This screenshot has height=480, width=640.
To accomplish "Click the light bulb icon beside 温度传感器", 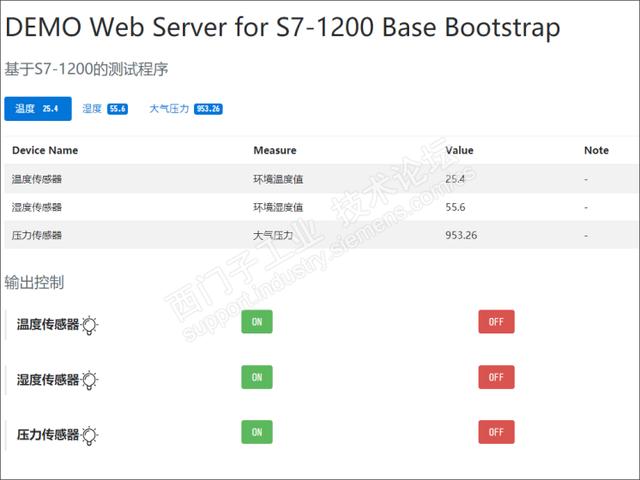I will [90, 325].
